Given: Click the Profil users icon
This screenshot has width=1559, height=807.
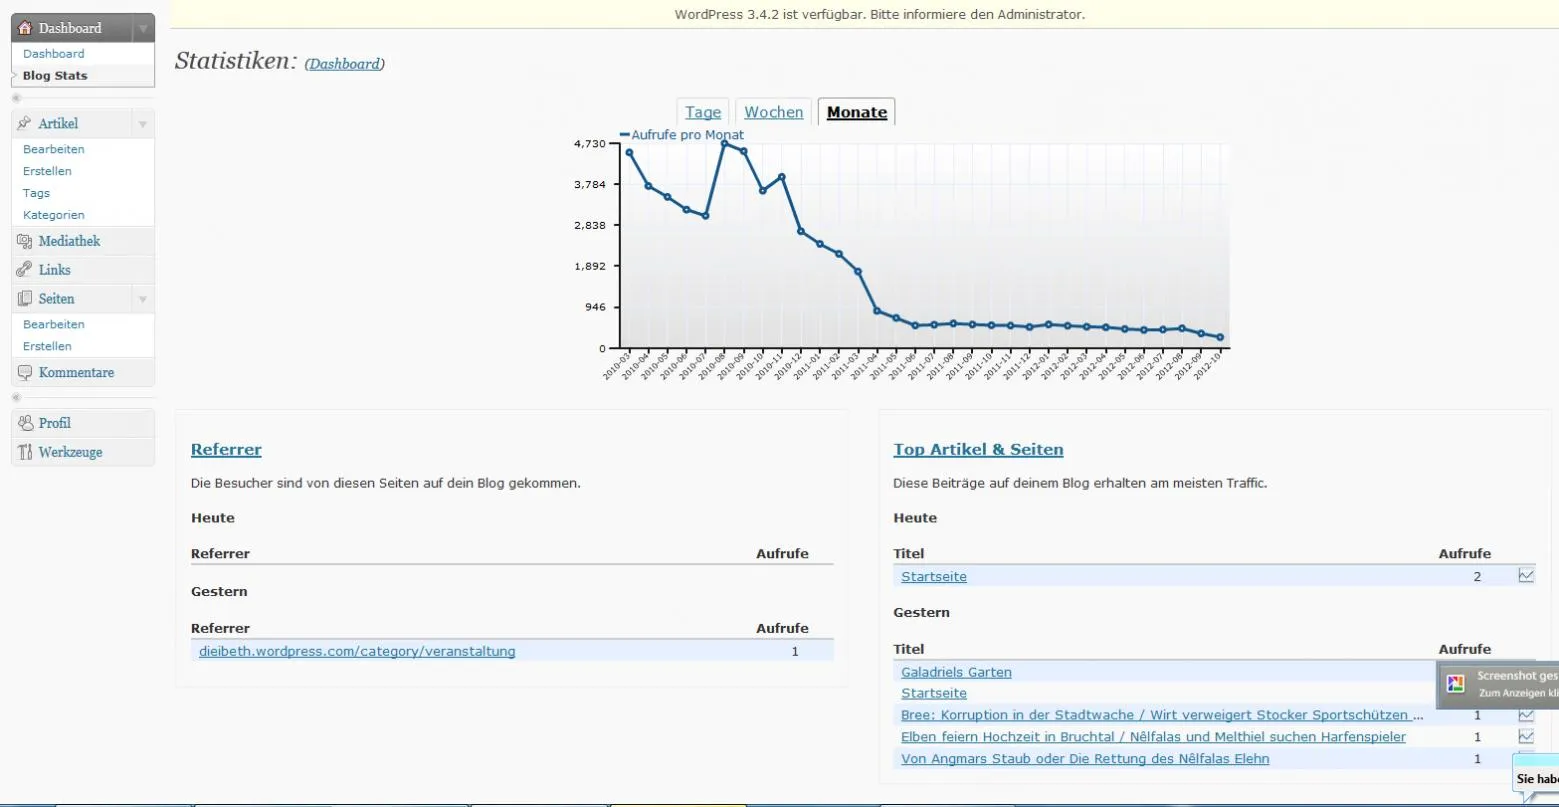Looking at the screenshot, I should (x=25, y=423).
